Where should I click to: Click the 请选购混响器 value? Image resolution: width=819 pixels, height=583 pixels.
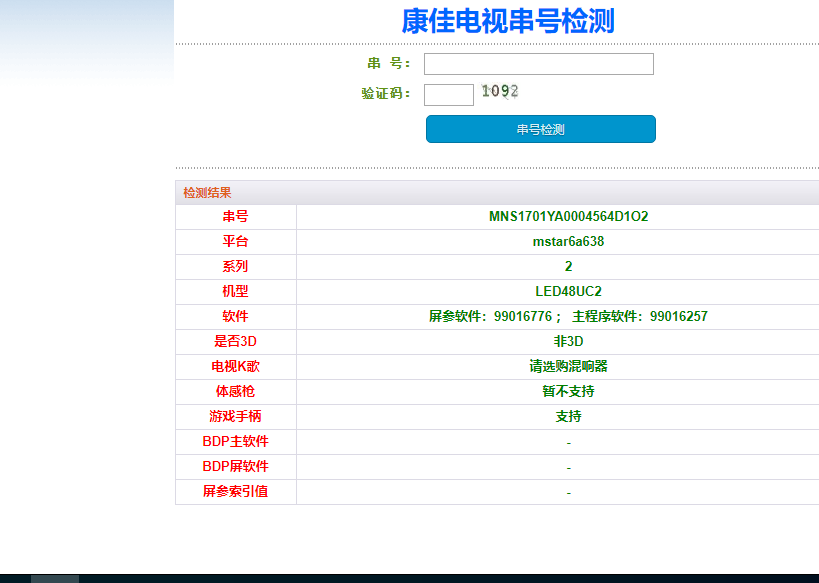pyautogui.click(x=568, y=366)
